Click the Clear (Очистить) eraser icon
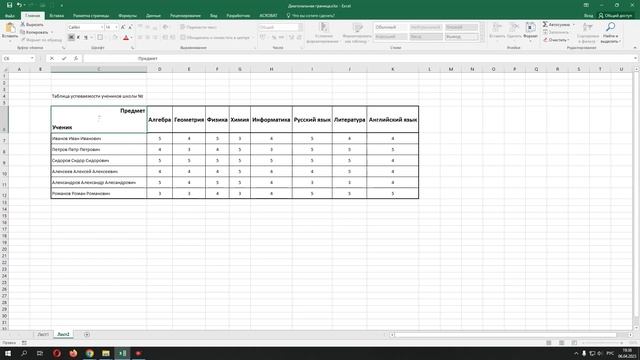 coord(545,40)
